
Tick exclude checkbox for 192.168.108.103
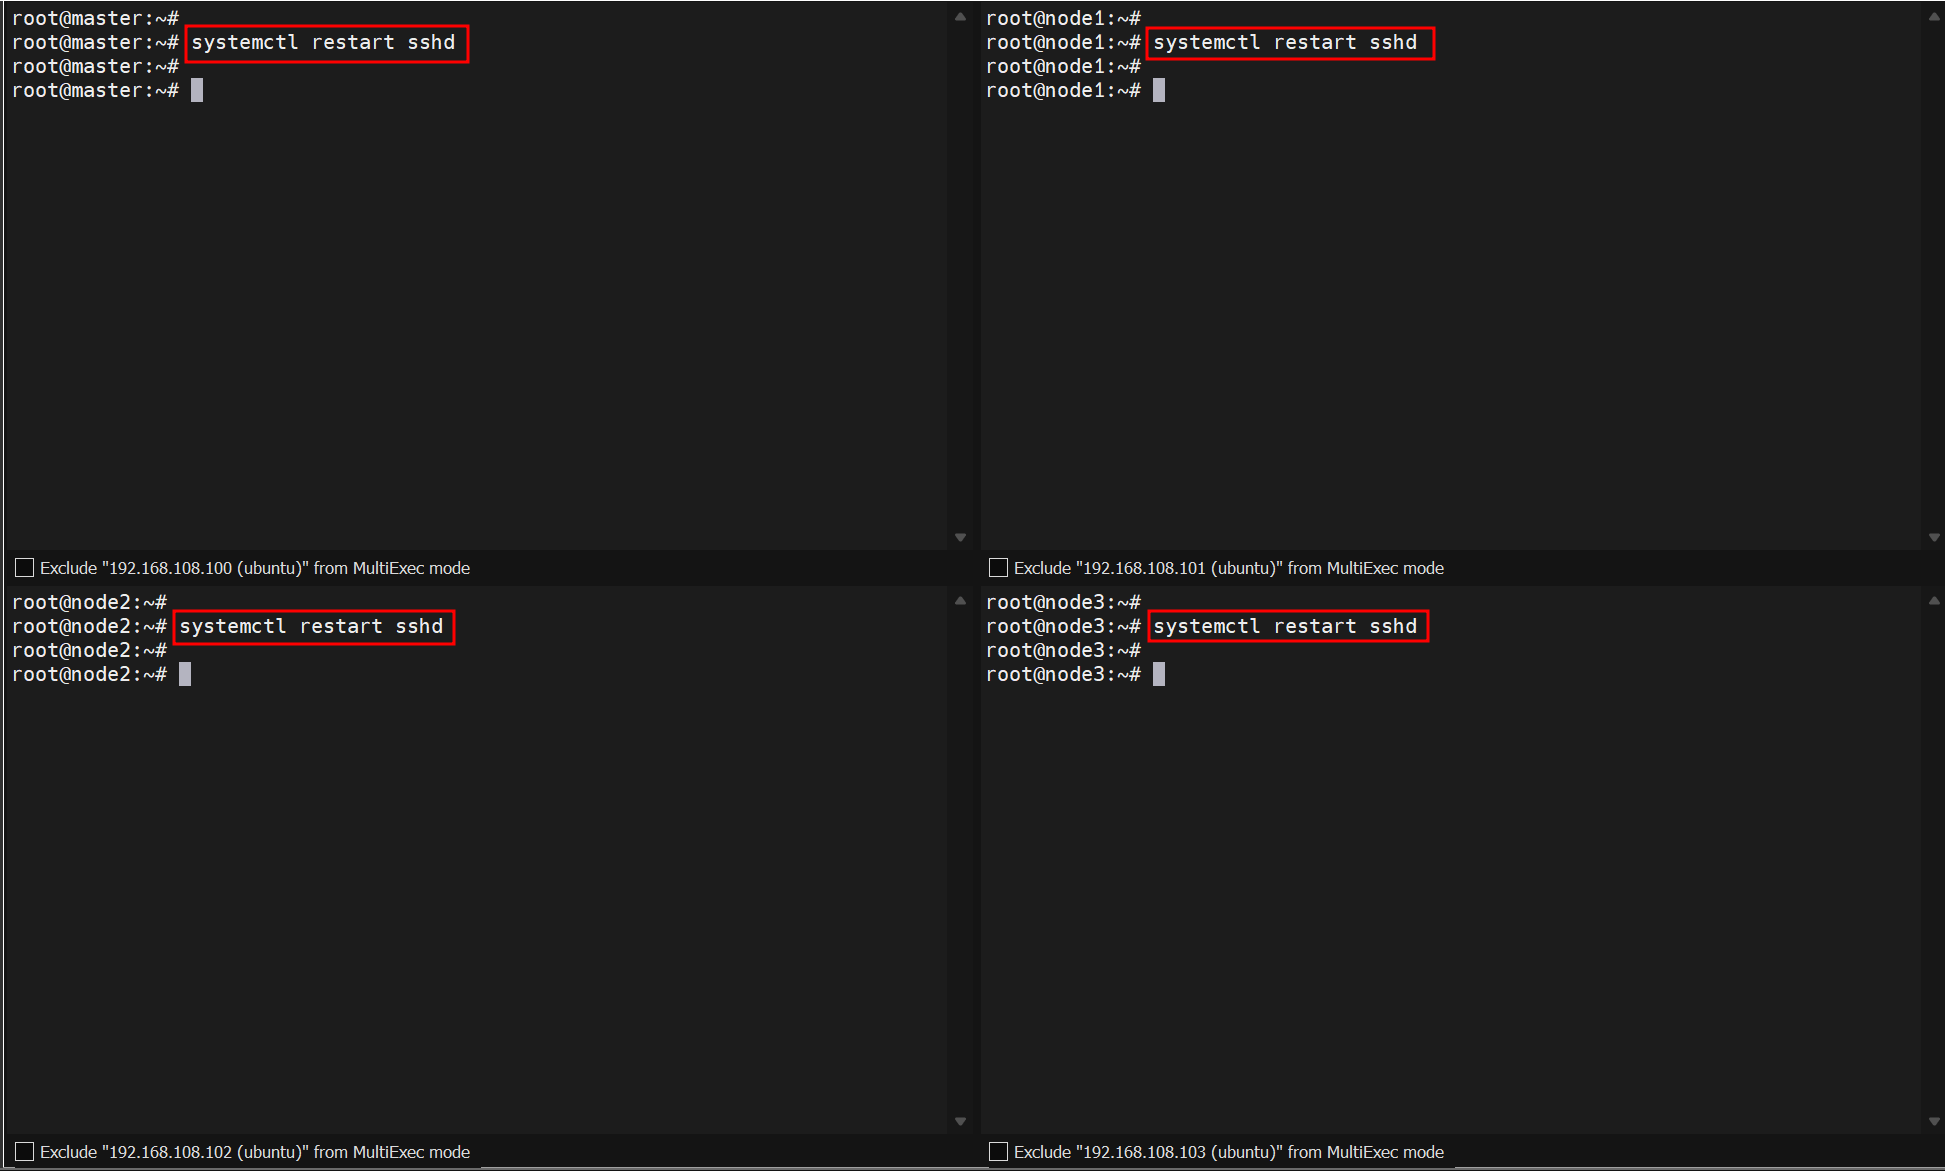(998, 1152)
